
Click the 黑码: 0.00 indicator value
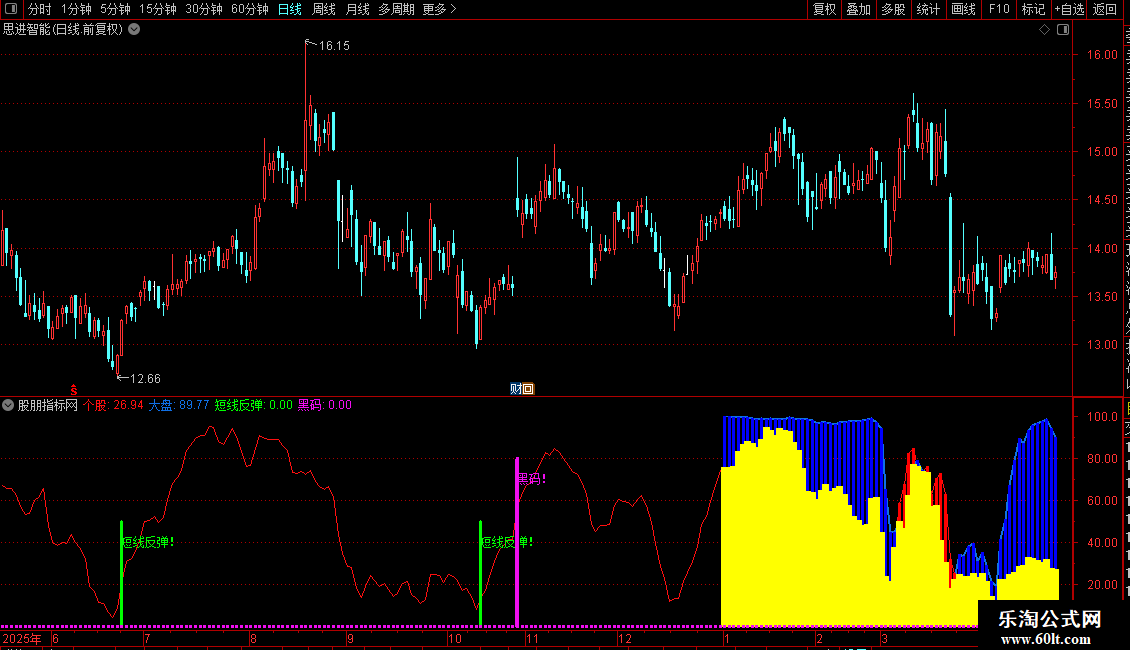pyautogui.click(x=325, y=405)
